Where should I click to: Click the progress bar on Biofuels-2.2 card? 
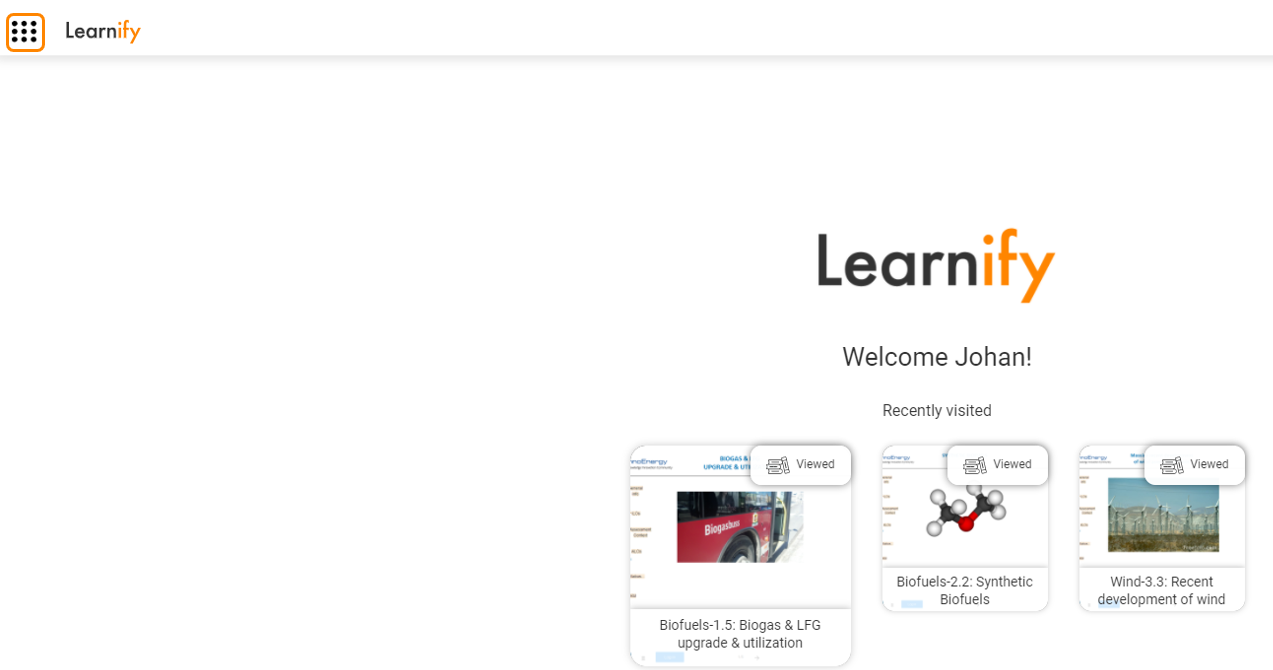910,603
